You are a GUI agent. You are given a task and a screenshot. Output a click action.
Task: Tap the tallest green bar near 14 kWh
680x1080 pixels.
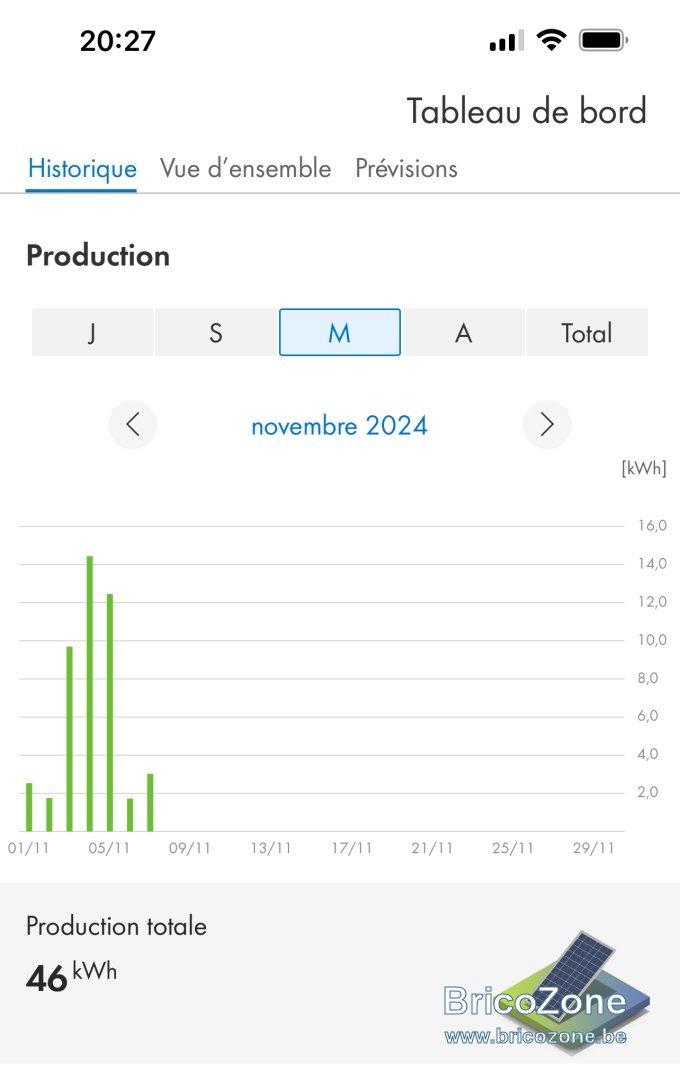click(90, 694)
